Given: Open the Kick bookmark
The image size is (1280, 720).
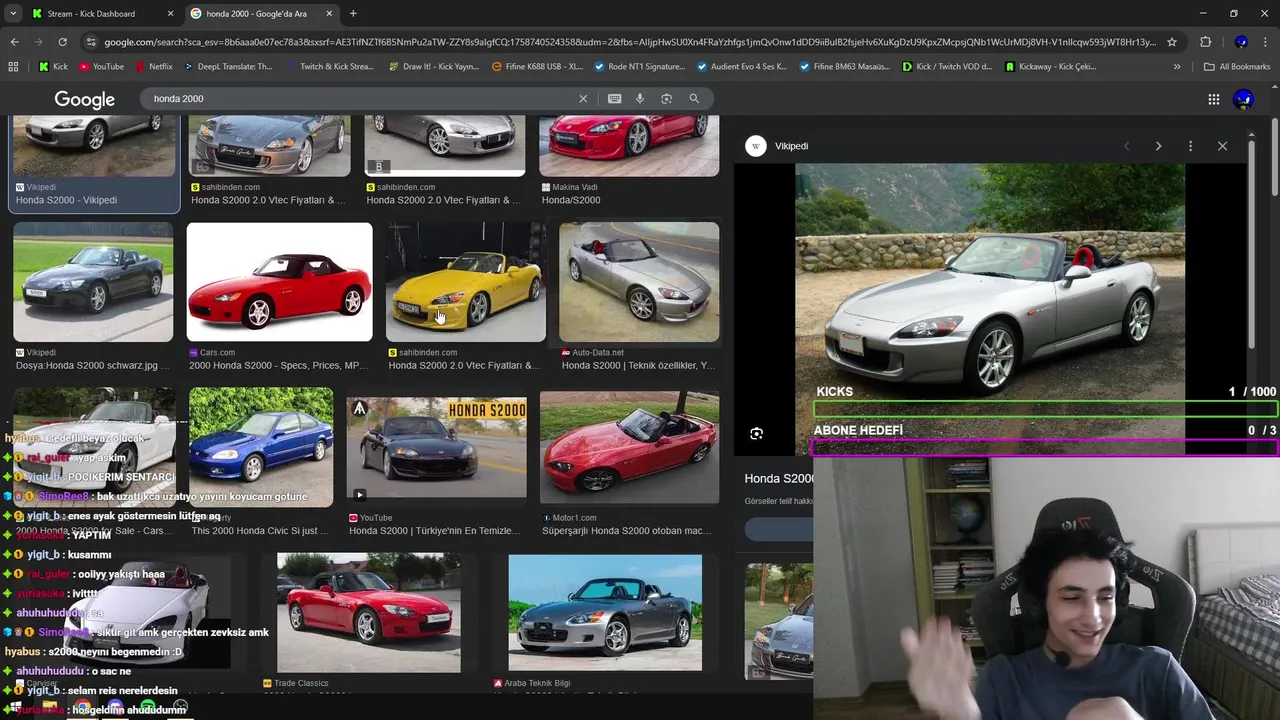Looking at the screenshot, I should pos(53,67).
